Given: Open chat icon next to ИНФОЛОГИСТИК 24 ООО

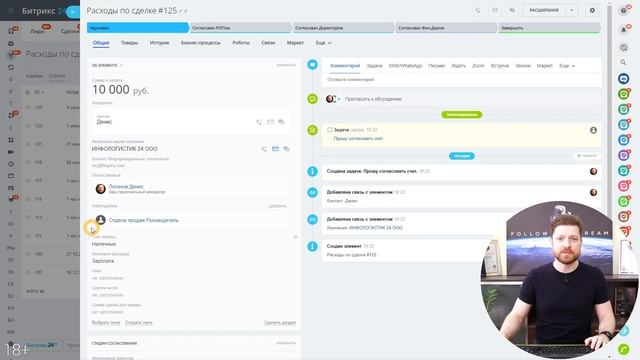Looking at the screenshot, I should pyautogui.click(x=287, y=149).
